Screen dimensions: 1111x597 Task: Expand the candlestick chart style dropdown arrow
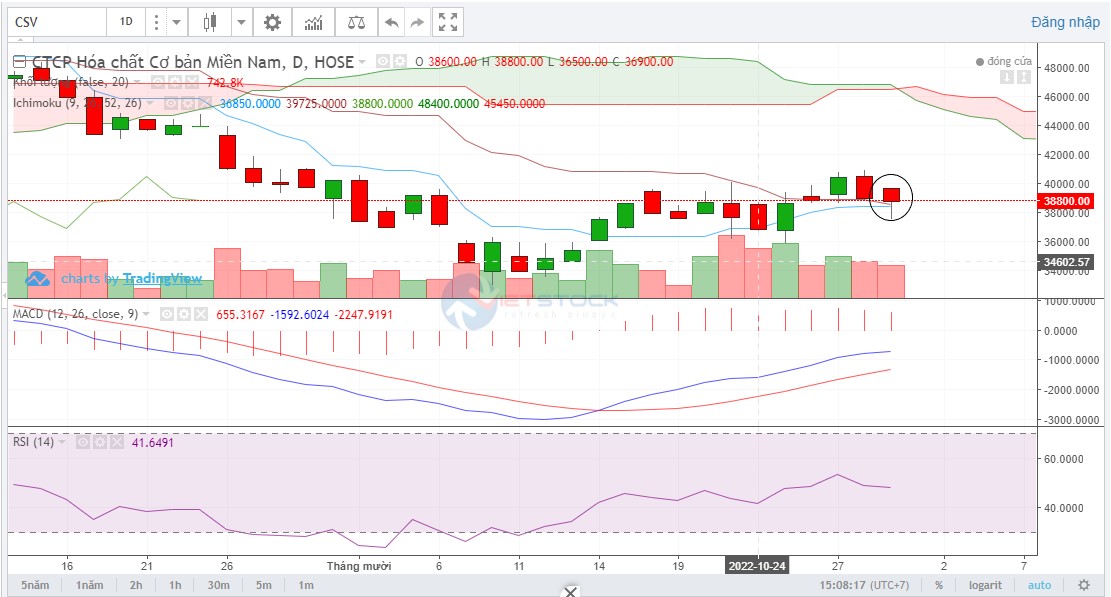point(242,22)
